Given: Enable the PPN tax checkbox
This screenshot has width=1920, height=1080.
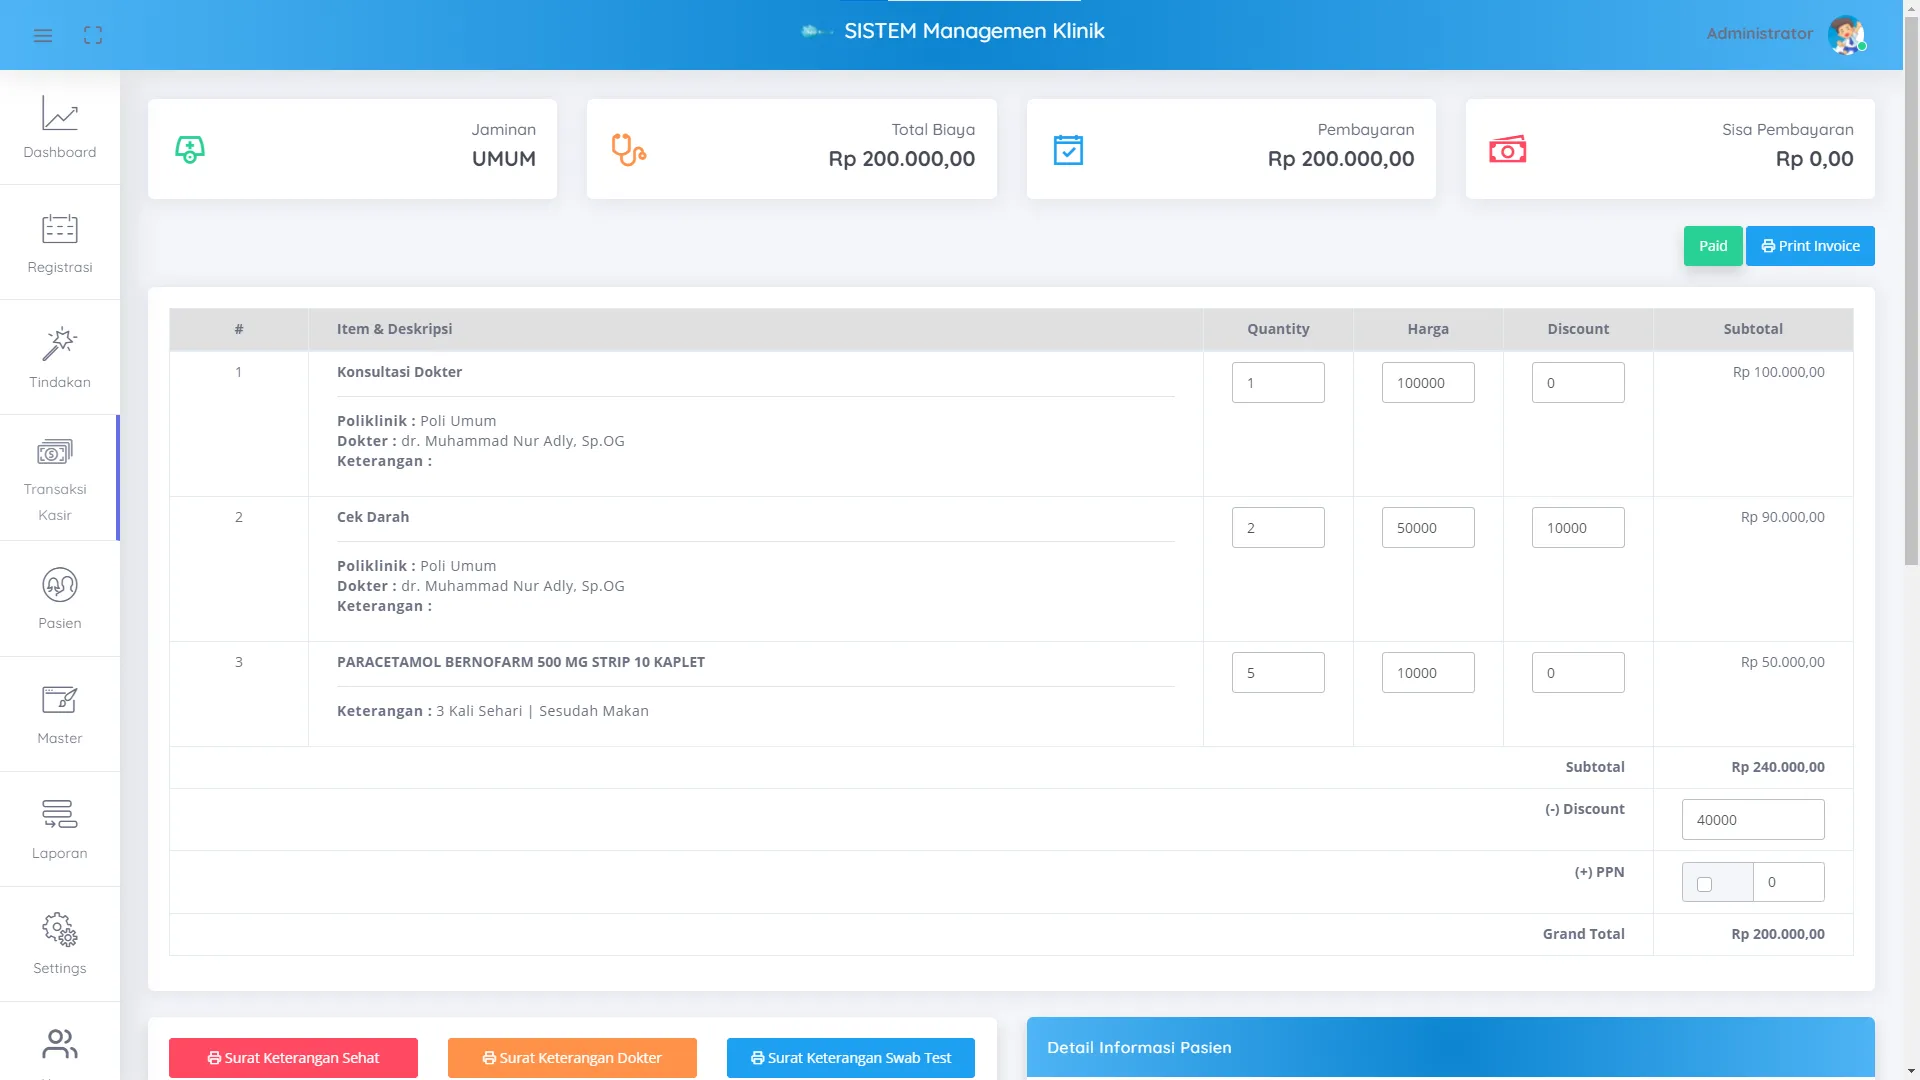Looking at the screenshot, I should [x=1704, y=884].
